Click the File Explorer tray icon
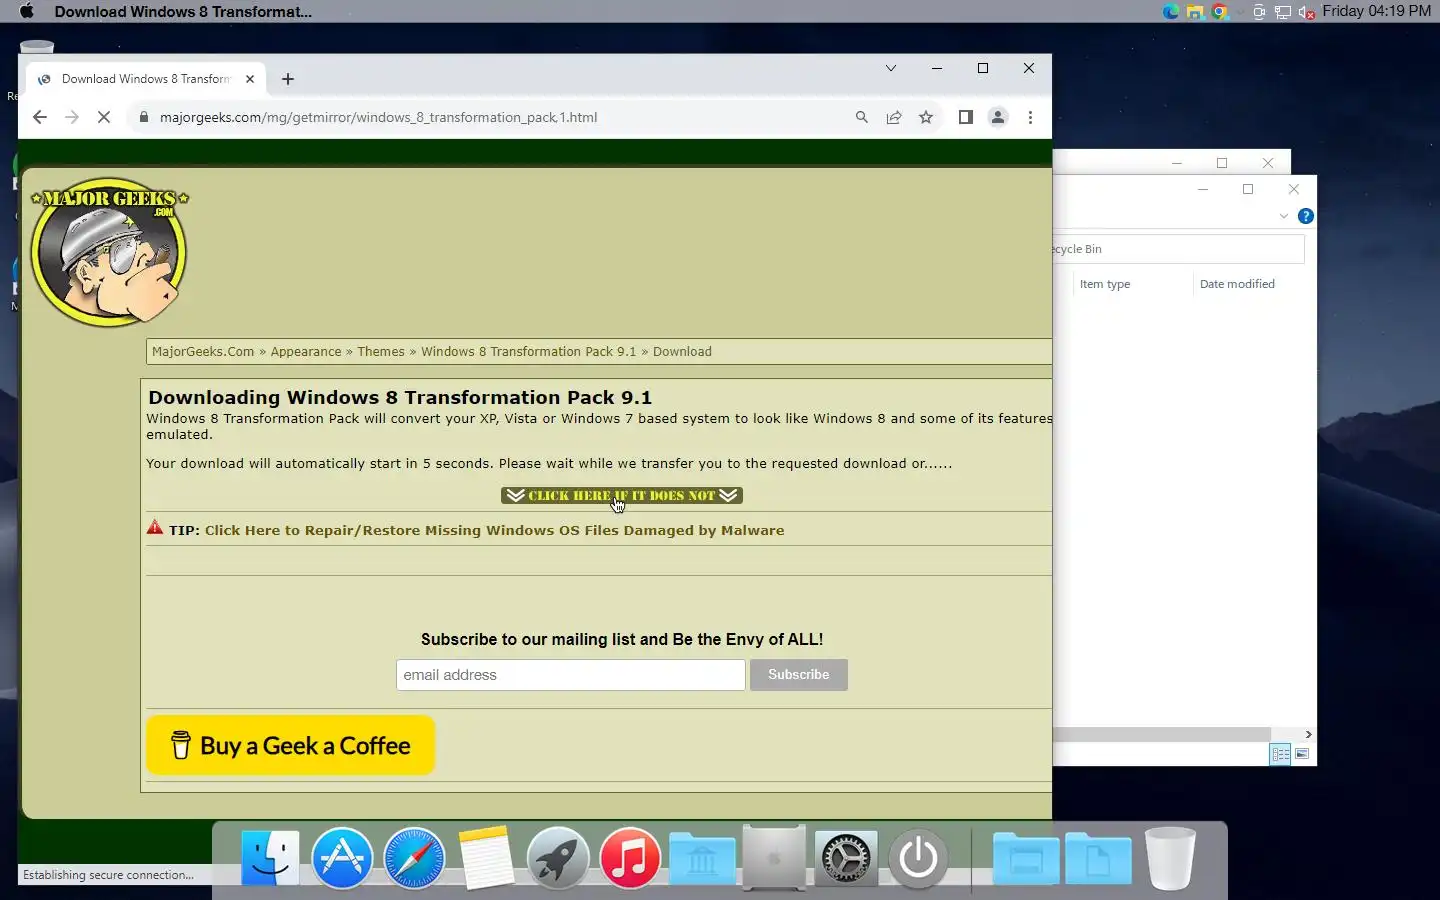 pyautogui.click(x=1195, y=12)
